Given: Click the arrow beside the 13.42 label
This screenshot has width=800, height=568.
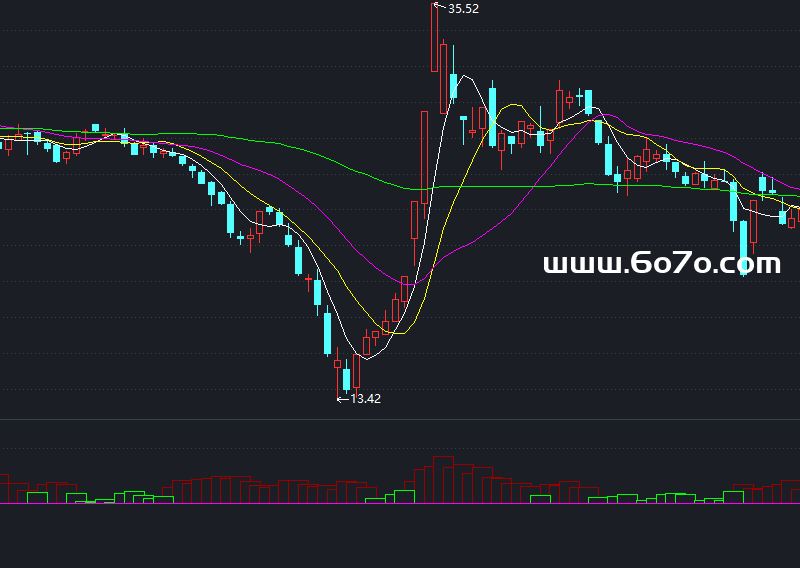Looking at the screenshot, I should pyautogui.click(x=342, y=399).
